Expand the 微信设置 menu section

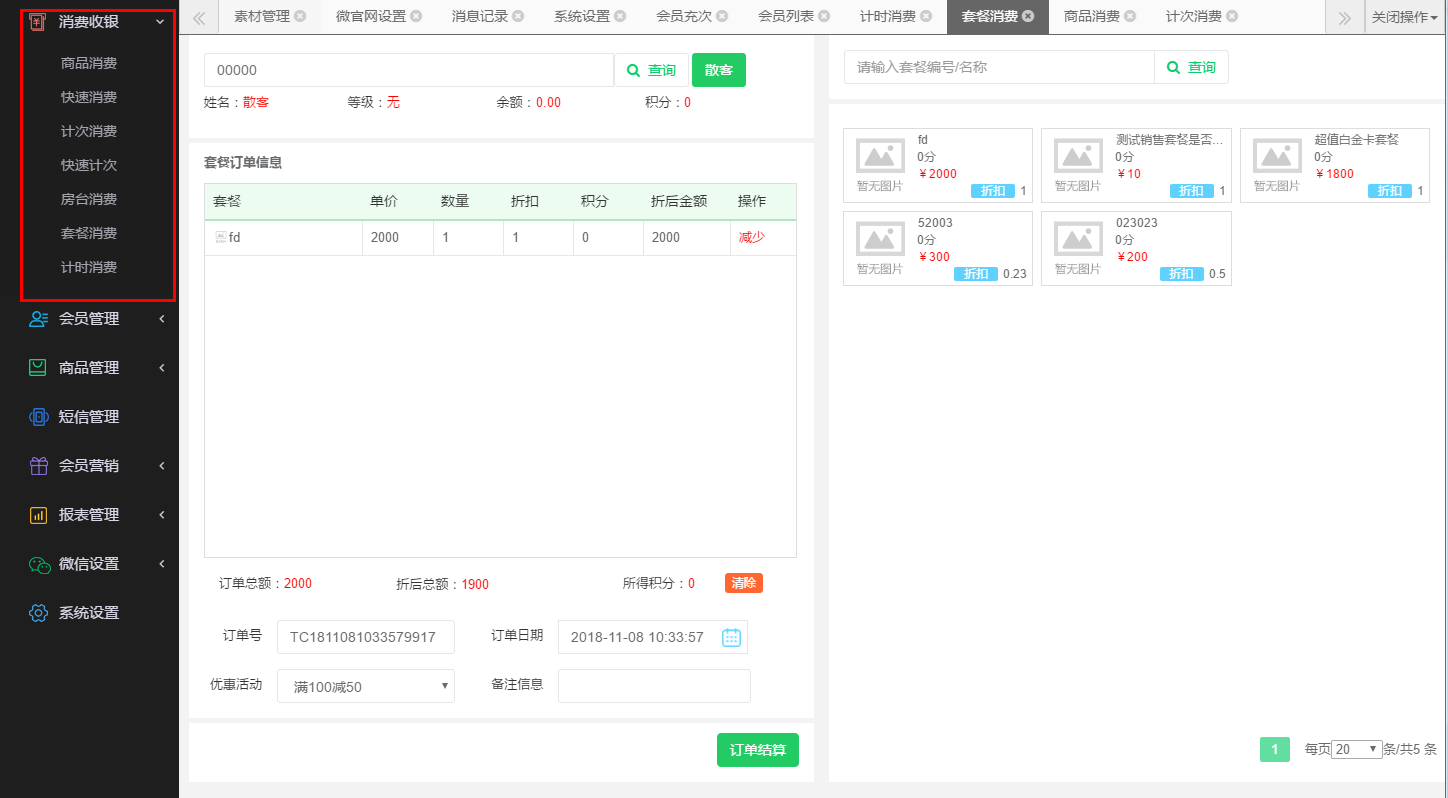point(162,564)
